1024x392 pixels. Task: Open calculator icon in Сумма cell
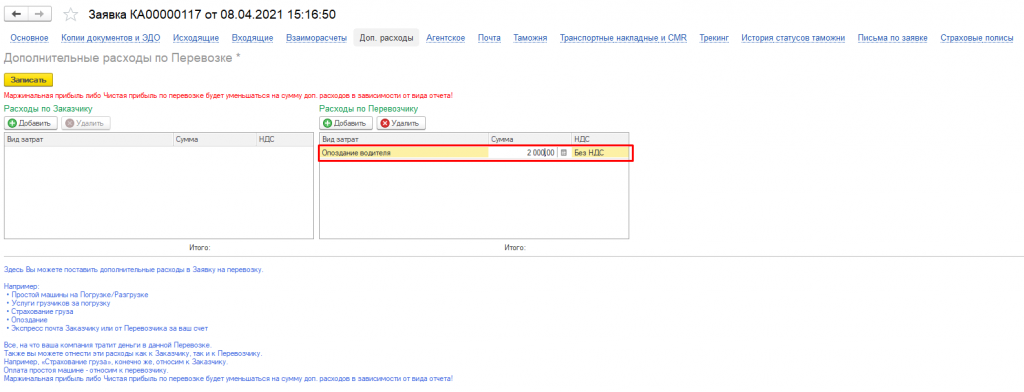[563, 153]
